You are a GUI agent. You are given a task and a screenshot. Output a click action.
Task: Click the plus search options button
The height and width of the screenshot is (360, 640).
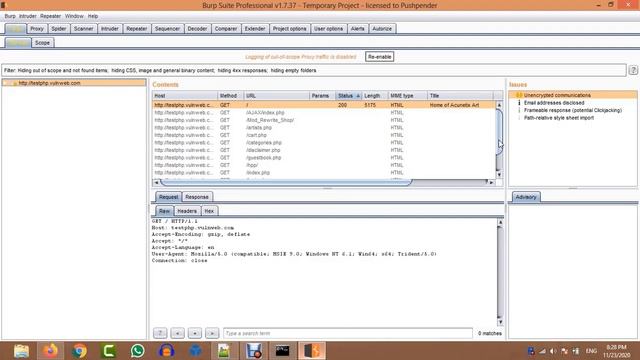(195, 333)
